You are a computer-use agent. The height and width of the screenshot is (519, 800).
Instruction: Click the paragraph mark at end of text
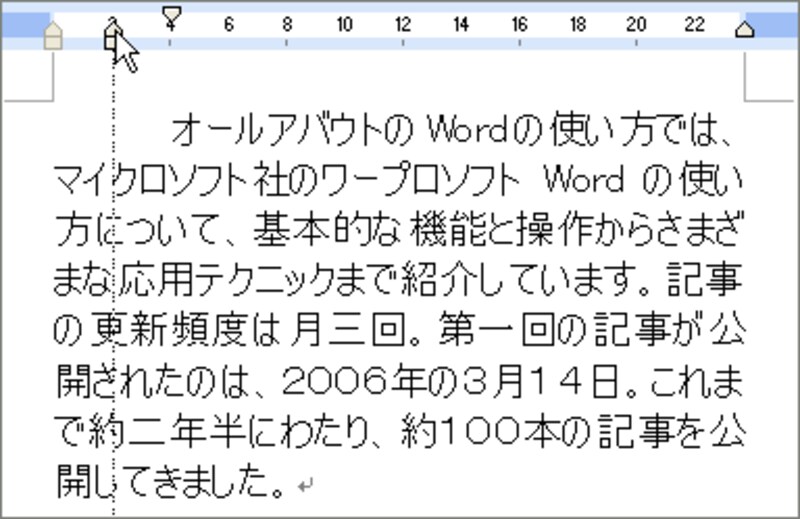[305, 485]
